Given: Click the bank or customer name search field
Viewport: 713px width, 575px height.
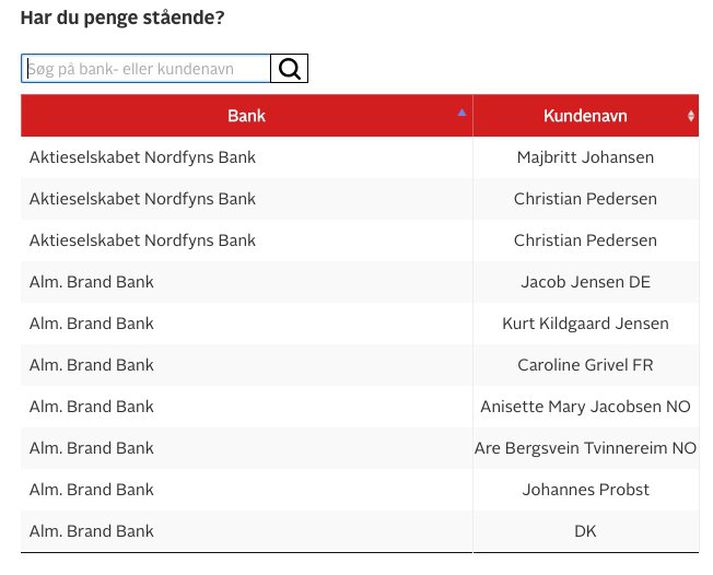Looking at the screenshot, I should click(x=146, y=69).
